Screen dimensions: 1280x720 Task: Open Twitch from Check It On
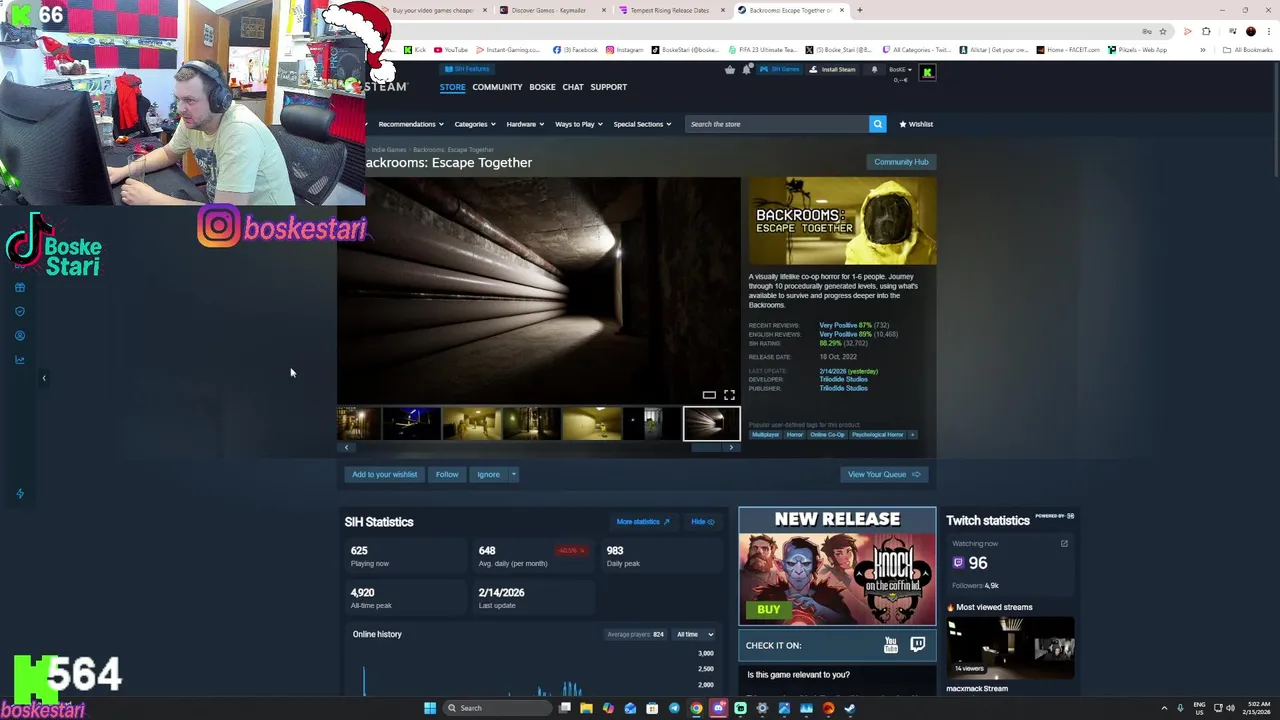(918, 645)
